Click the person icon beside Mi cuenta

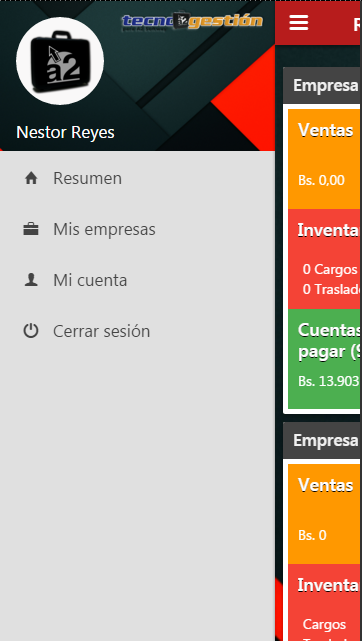pos(31,280)
